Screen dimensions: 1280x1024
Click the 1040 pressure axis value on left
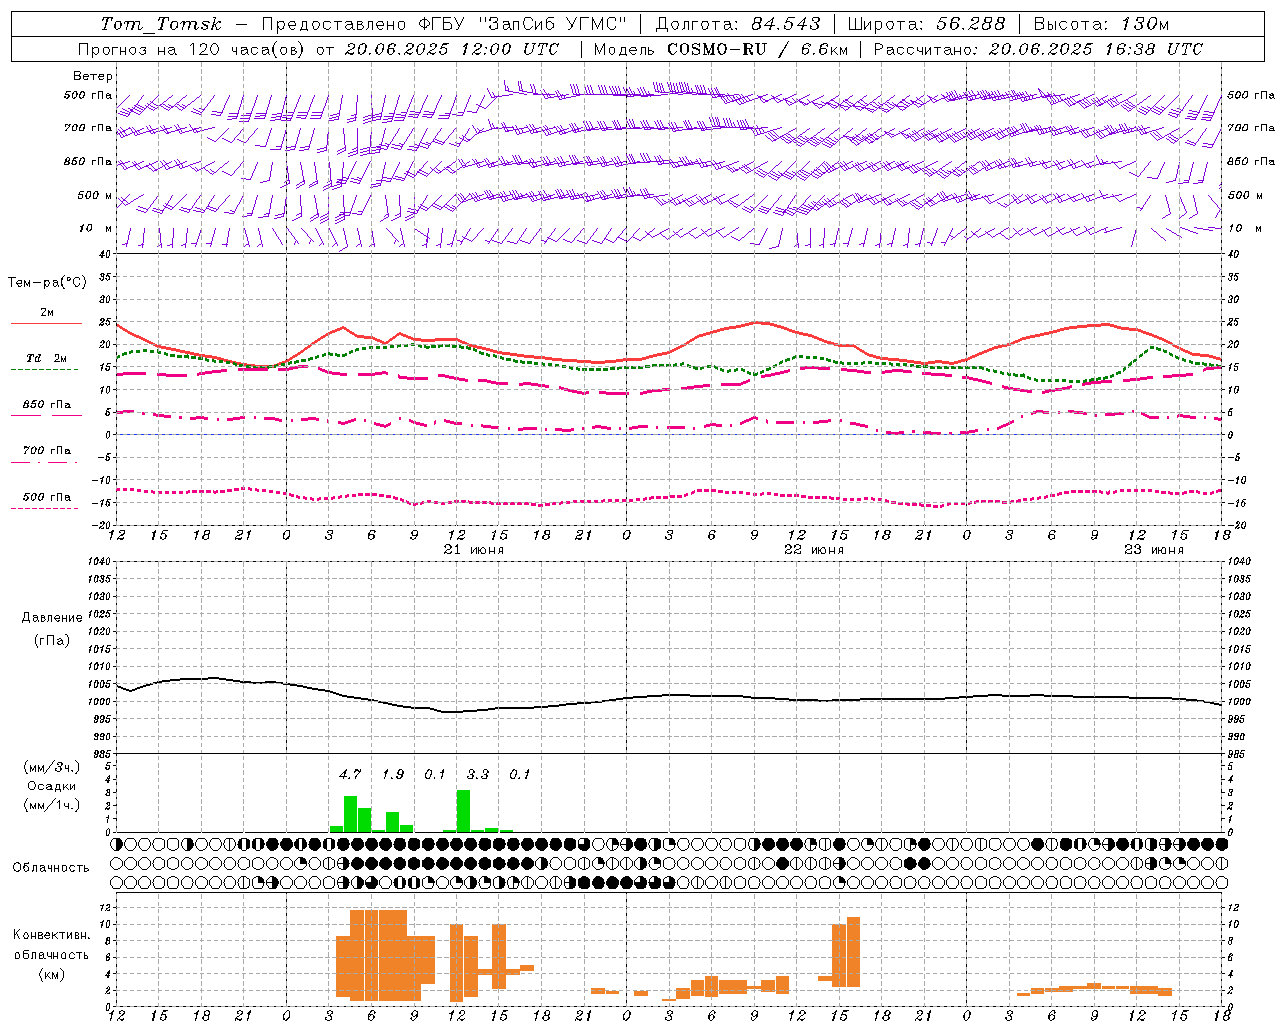coord(99,561)
